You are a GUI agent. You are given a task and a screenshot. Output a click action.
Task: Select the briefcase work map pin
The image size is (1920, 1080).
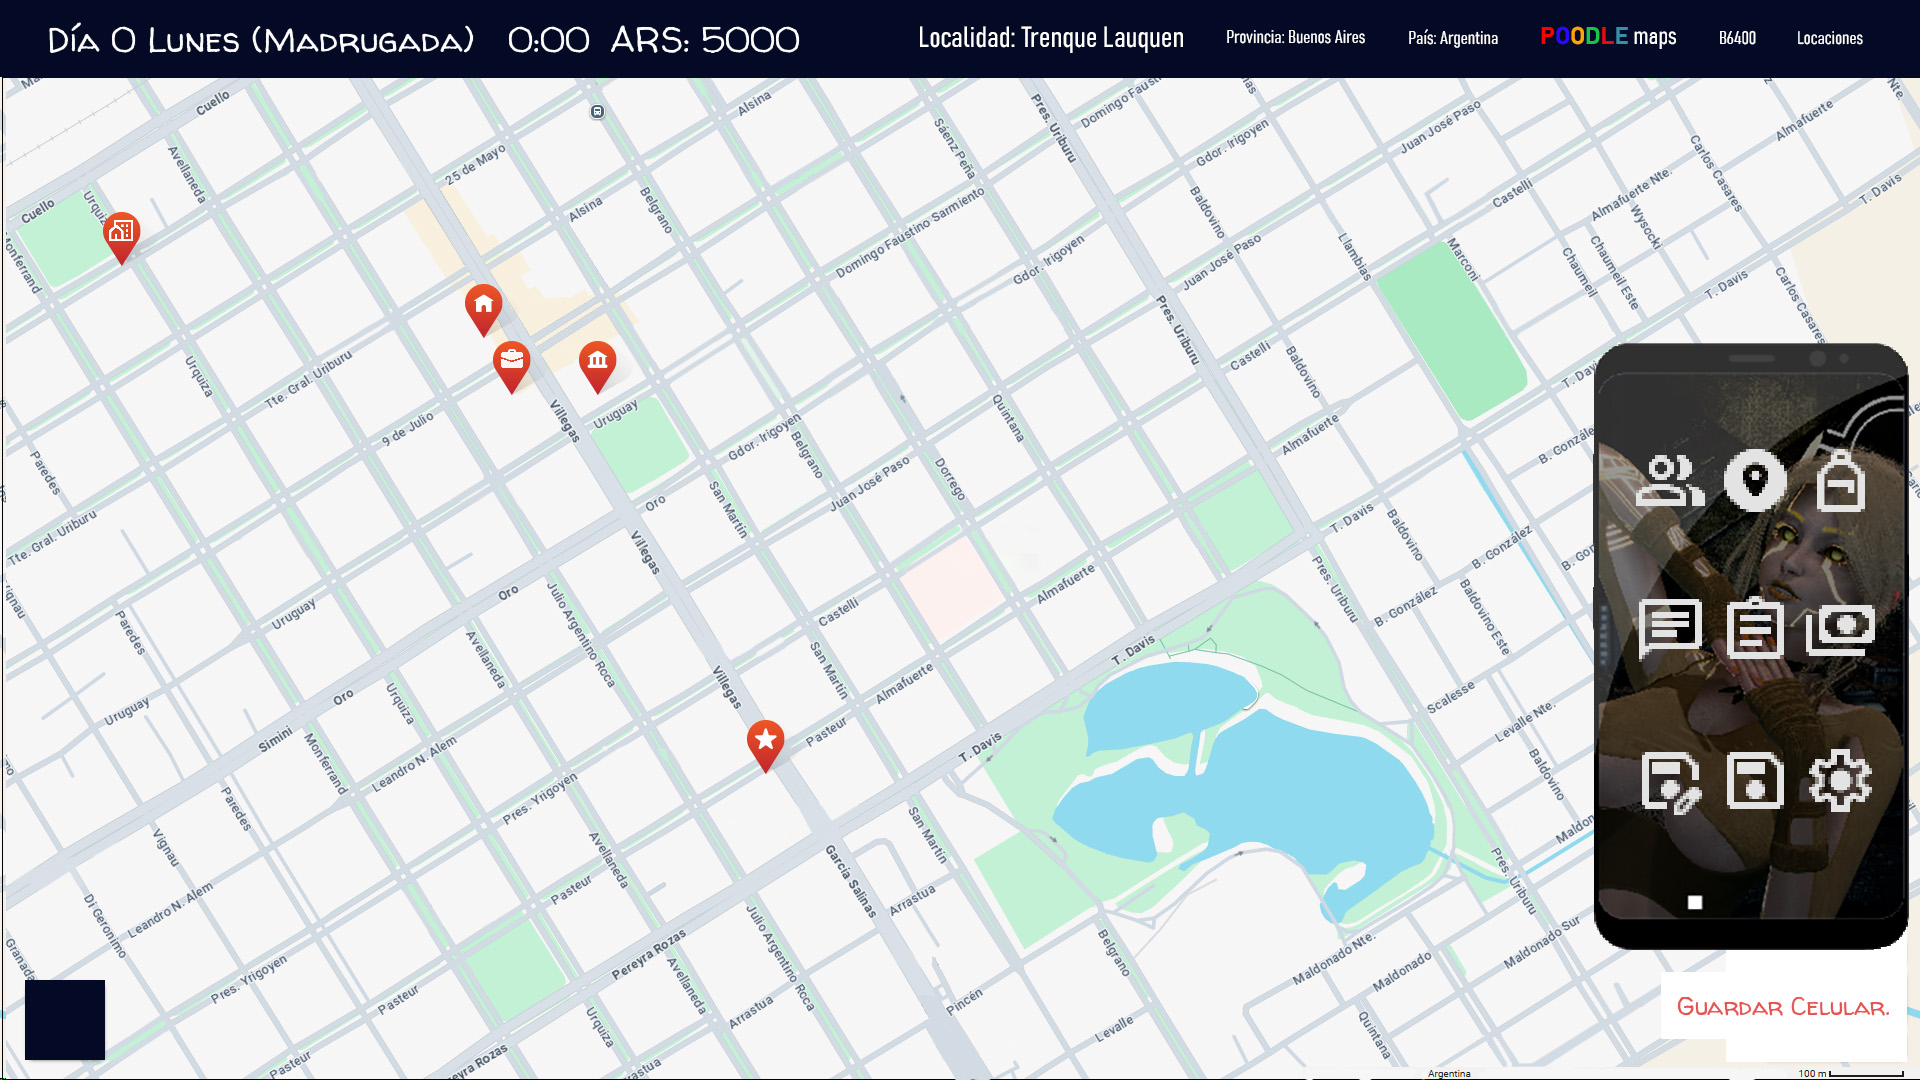(511, 362)
